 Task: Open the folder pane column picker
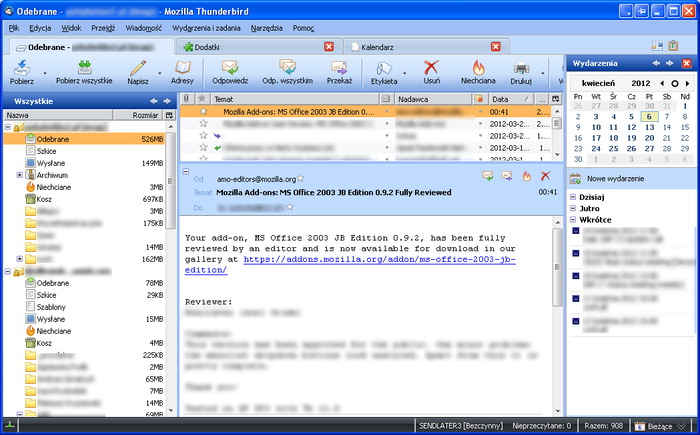169,115
